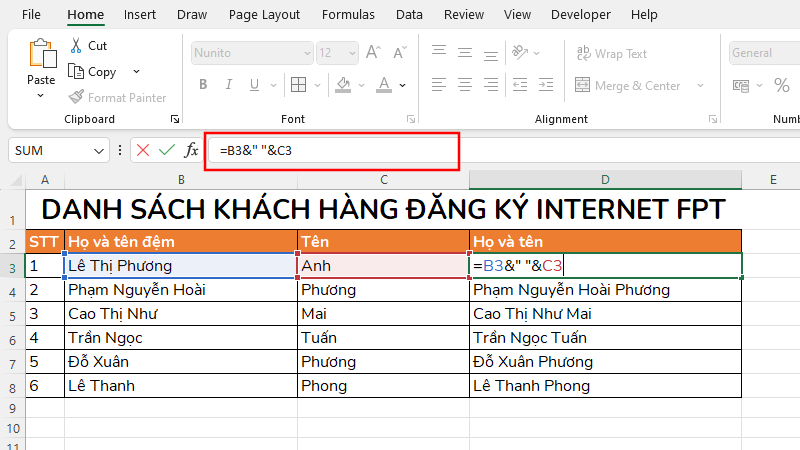Select cell 'Phạm Nguyễn Hoài'
This screenshot has height=450, width=800.
tap(181, 290)
